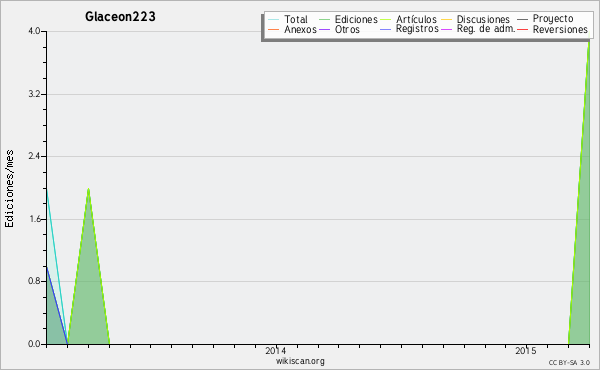Click the dark blue Registros line
The width and height of the screenshot is (600, 370).
(57, 305)
